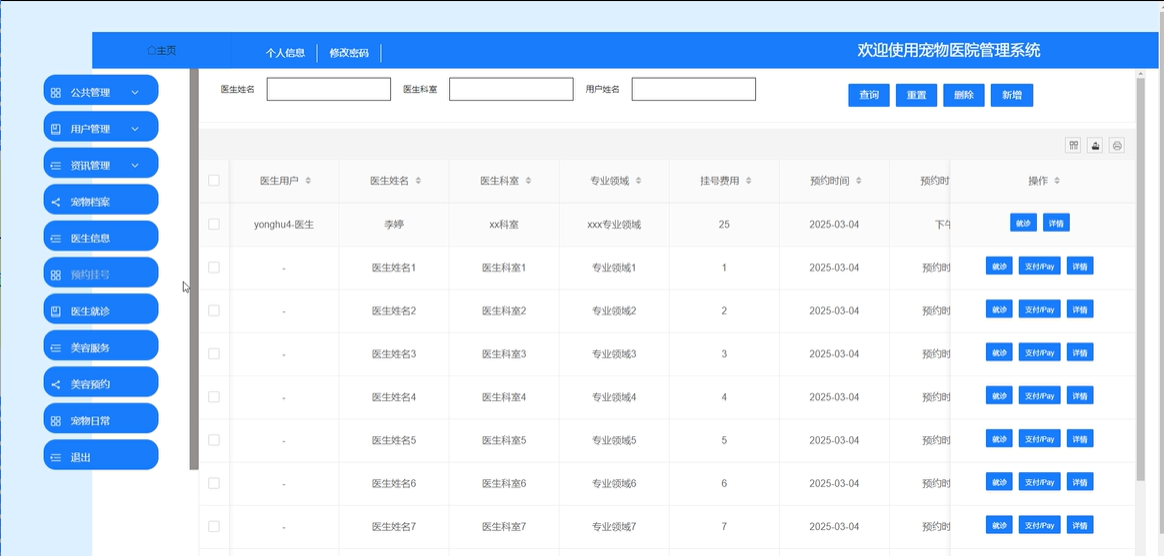Check the row for 医生姓名5
Screen dimensions: 1164x556
(x=214, y=439)
